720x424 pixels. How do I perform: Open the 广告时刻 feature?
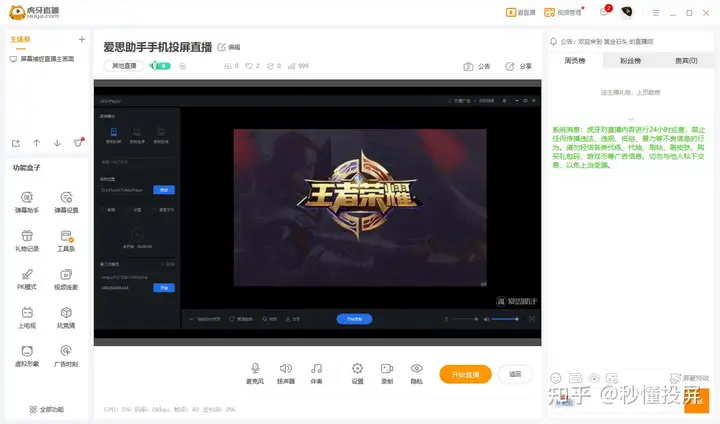tap(66, 356)
